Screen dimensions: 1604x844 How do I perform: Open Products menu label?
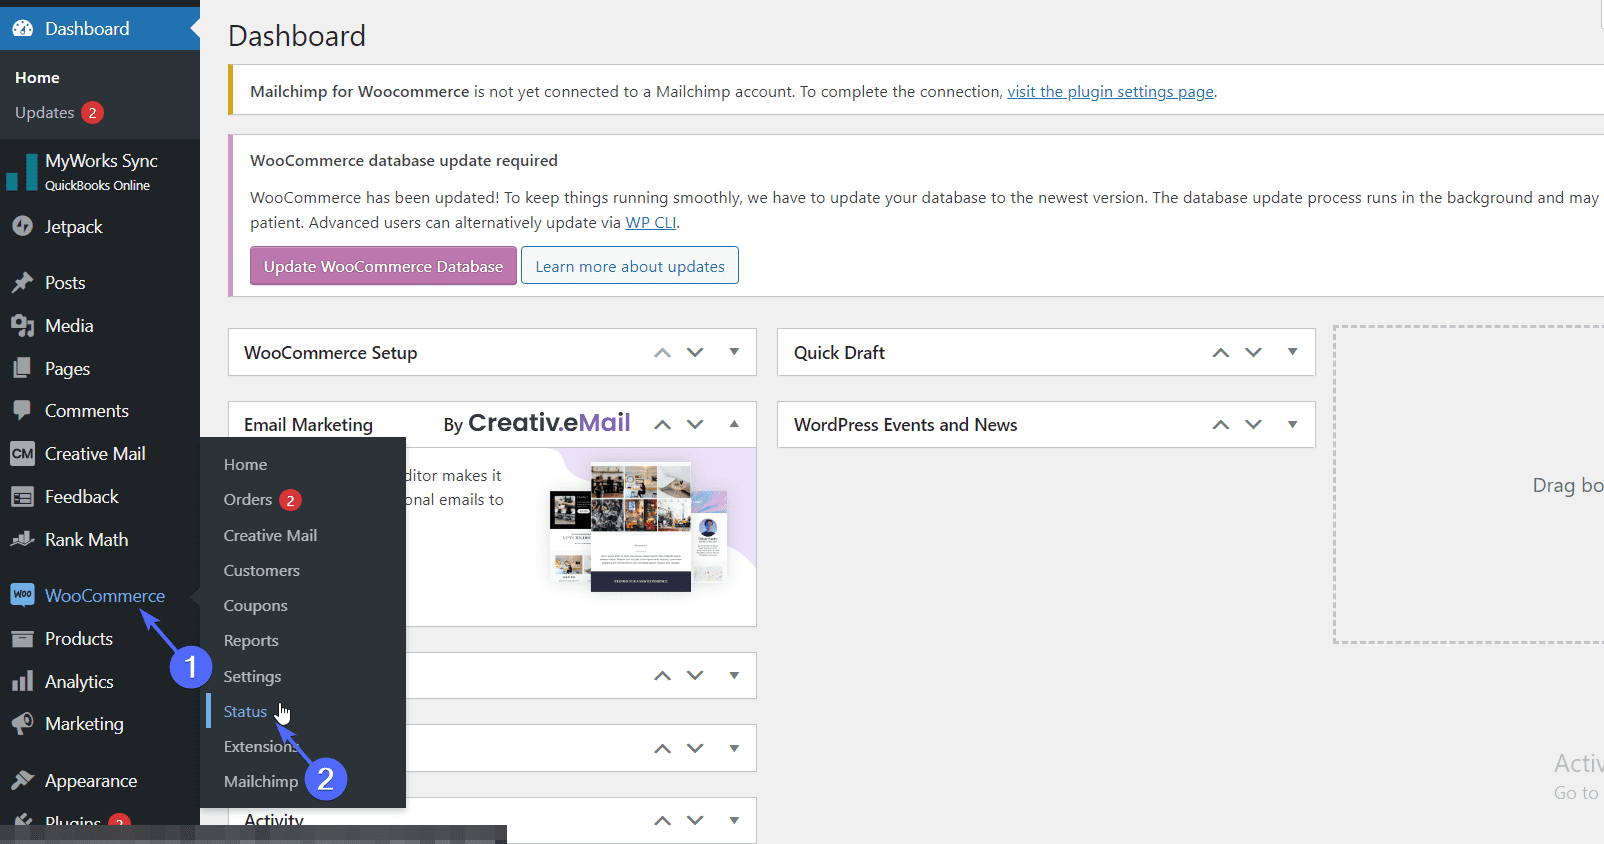click(x=78, y=639)
